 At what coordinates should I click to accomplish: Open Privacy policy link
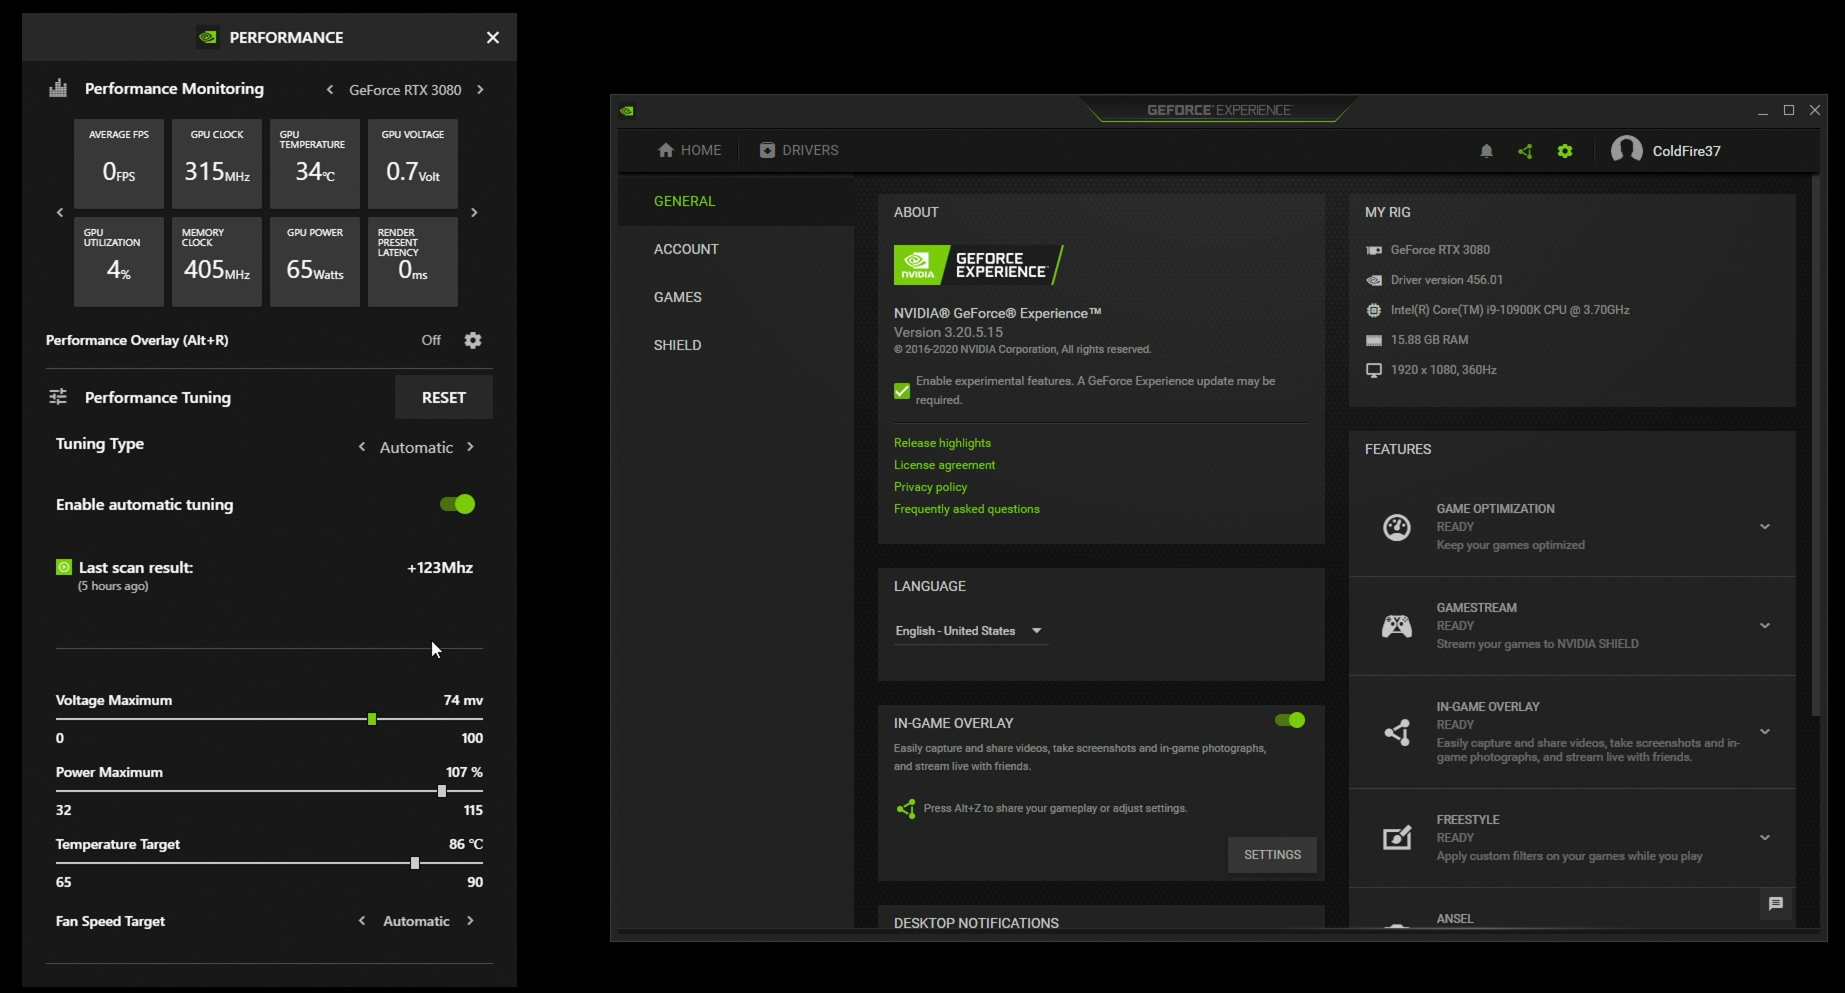[930, 487]
